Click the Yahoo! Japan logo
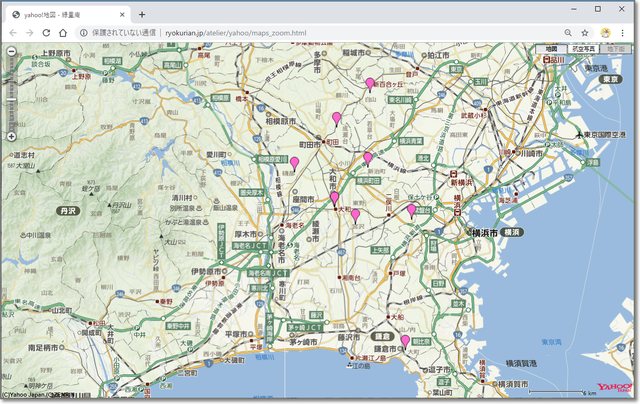Screen dimensions: 640x404 click(x=614, y=387)
